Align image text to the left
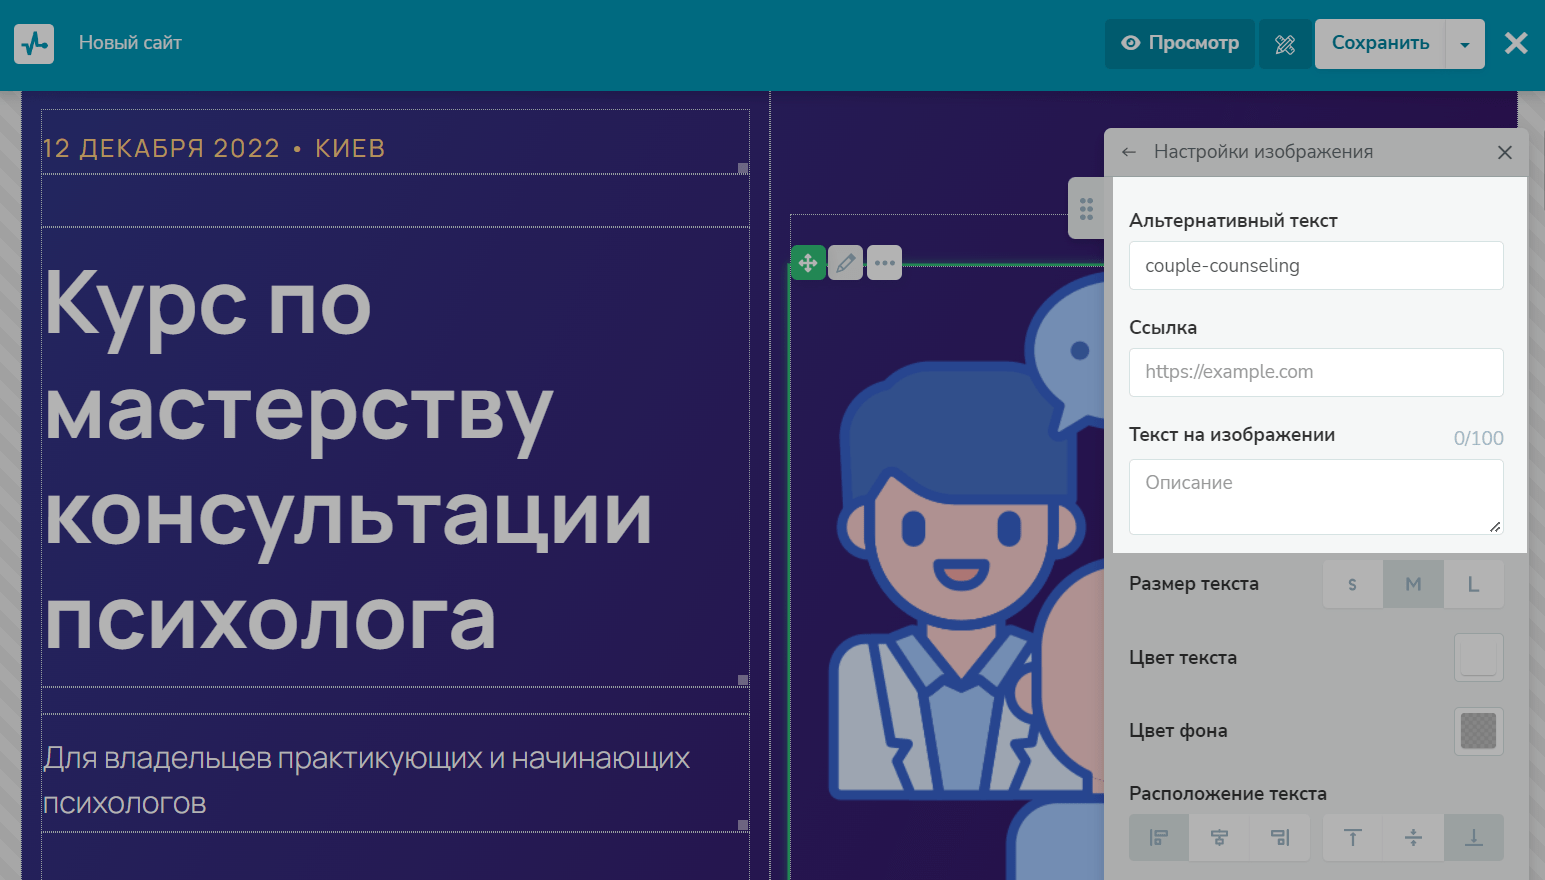Viewport: 1545px width, 880px height. (x=1159, y=837)
